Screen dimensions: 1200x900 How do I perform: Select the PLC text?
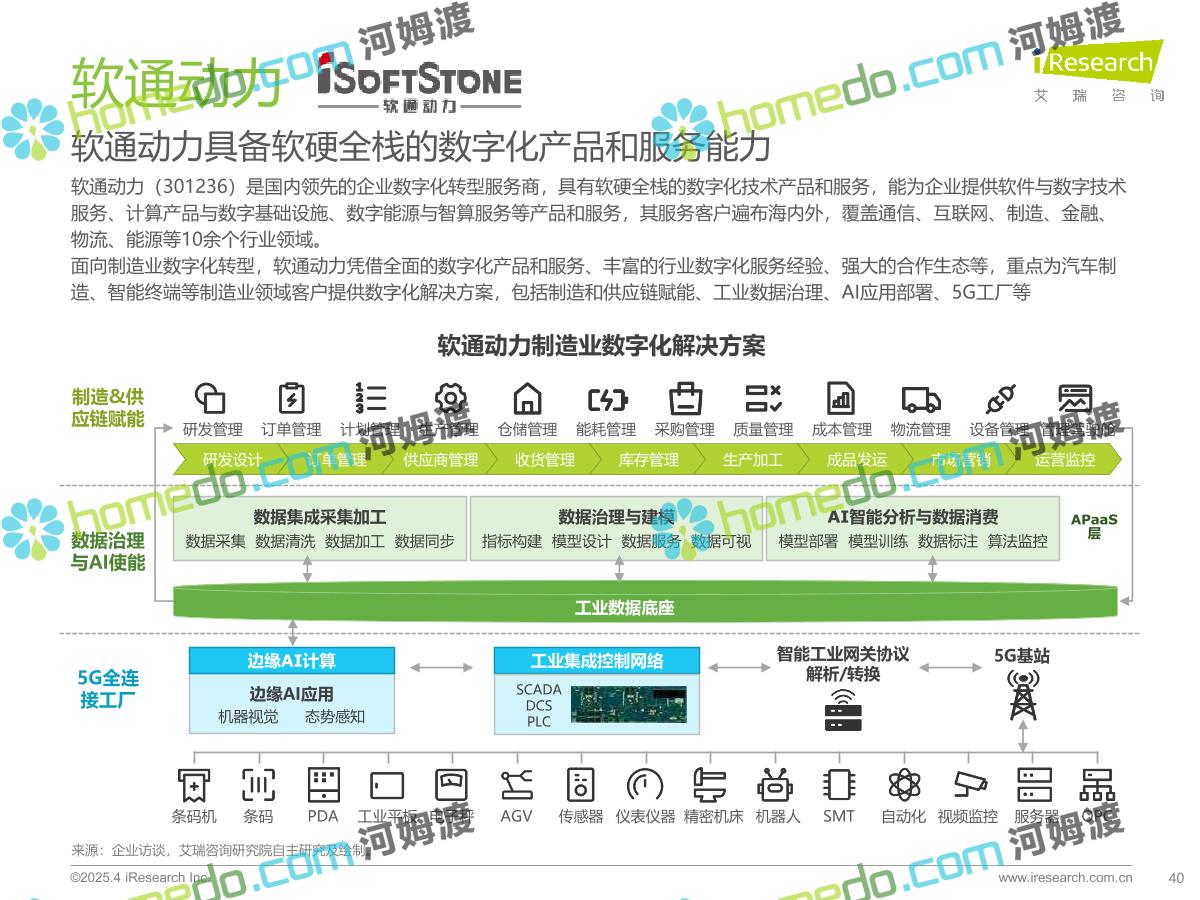[x=539, y=722]
